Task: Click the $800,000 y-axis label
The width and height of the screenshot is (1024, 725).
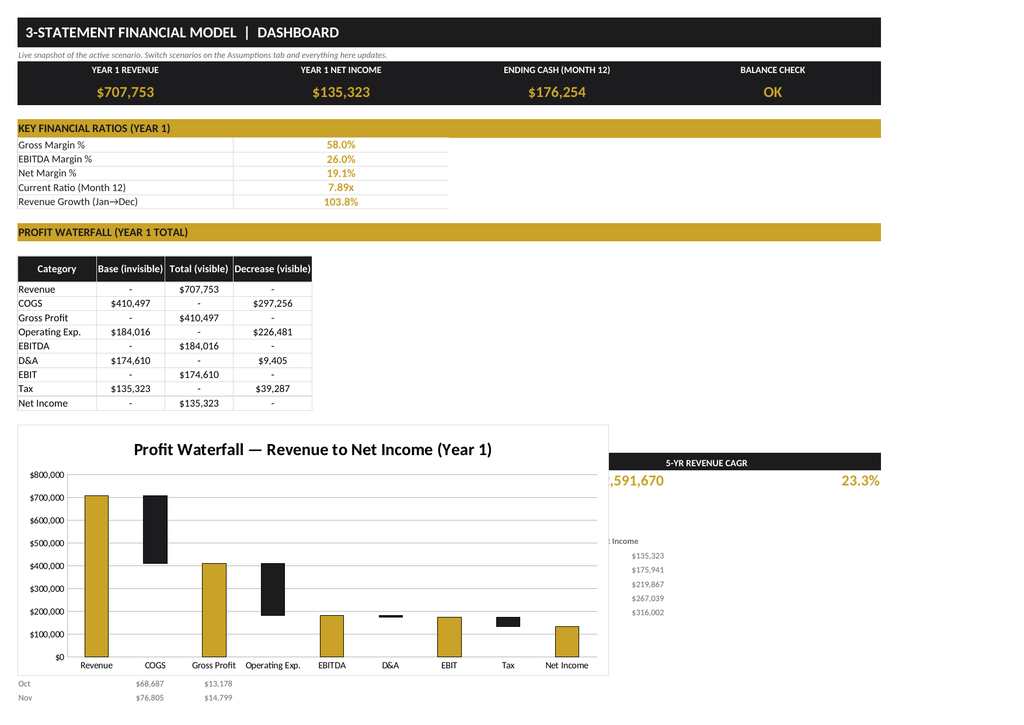Action: click(47, 475)
